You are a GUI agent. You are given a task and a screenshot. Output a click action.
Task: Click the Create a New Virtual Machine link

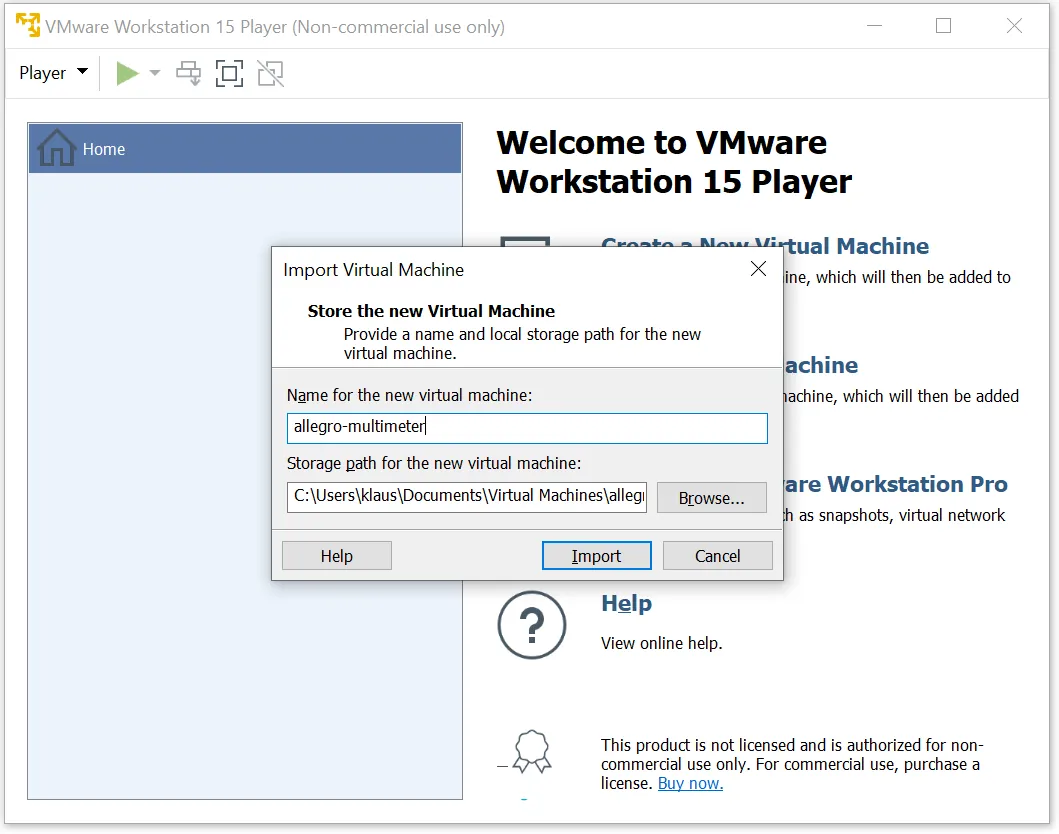(x=850, y=246)
